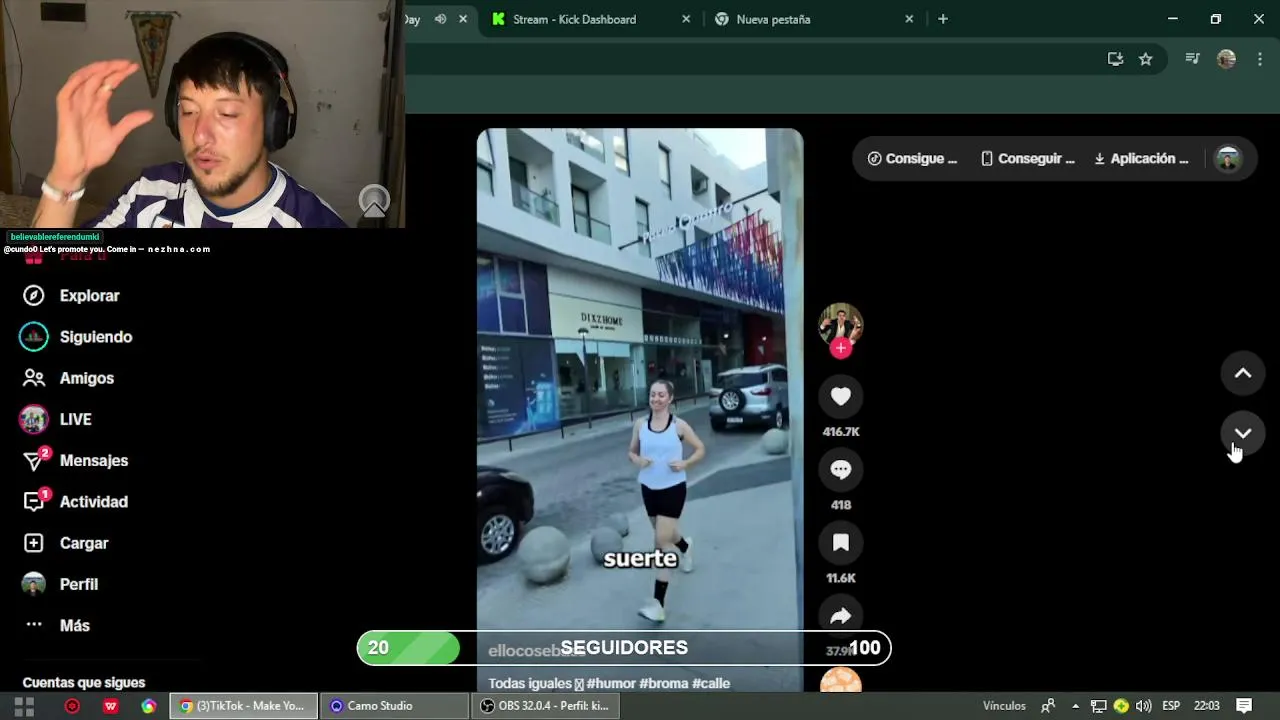Image resolution: width=1280 pixels, height=720 pixels.
Task: Click Consigue monedas button
Action: tap(912, 159)
